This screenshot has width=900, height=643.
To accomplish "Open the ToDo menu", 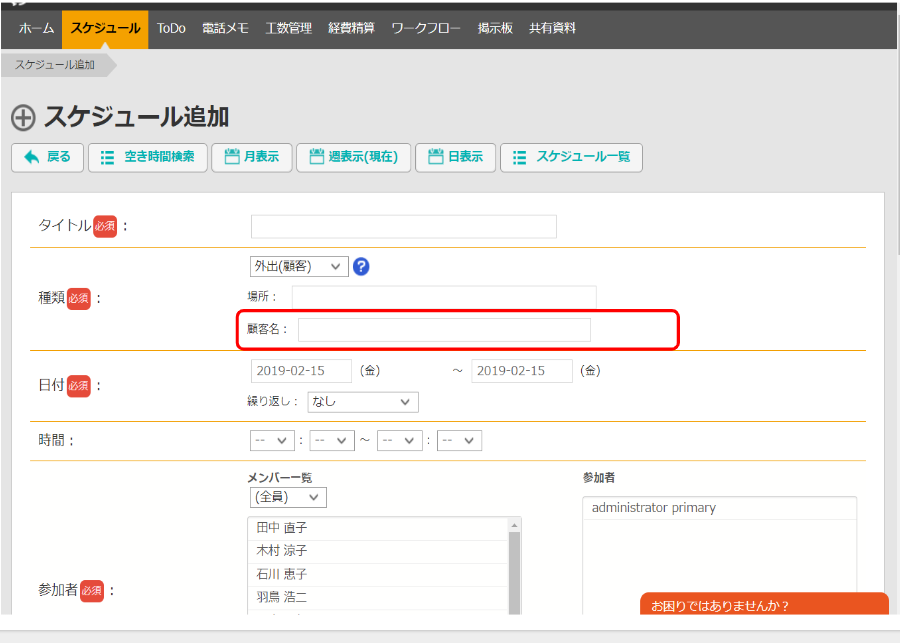I will pos(171,28).
